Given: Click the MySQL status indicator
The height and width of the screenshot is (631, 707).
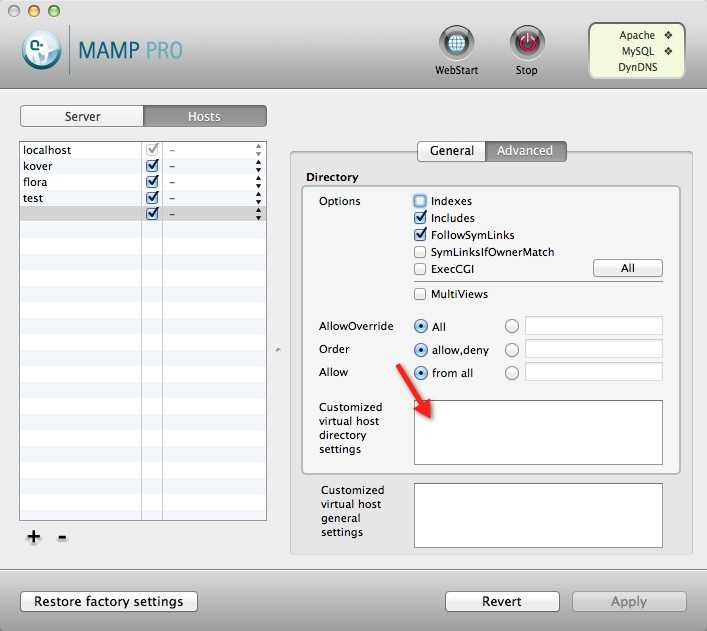Looking at the screenshot, I should coord(668,51).
